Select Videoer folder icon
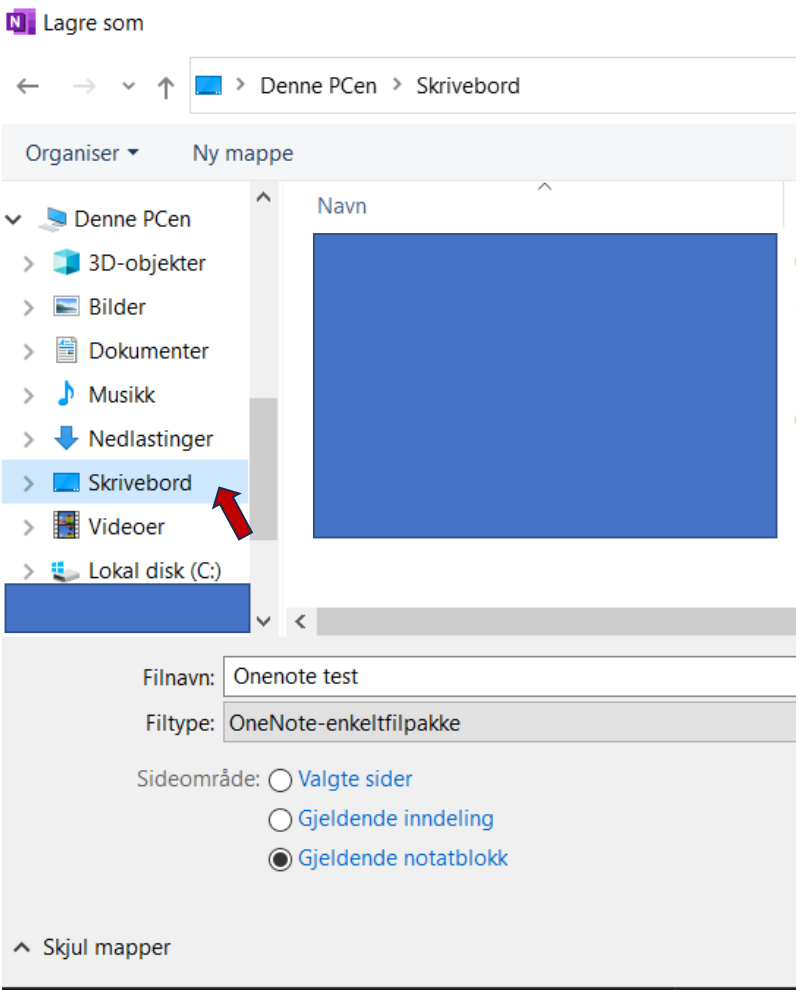The width and height of the screenshot is (802, 995). 66,525
